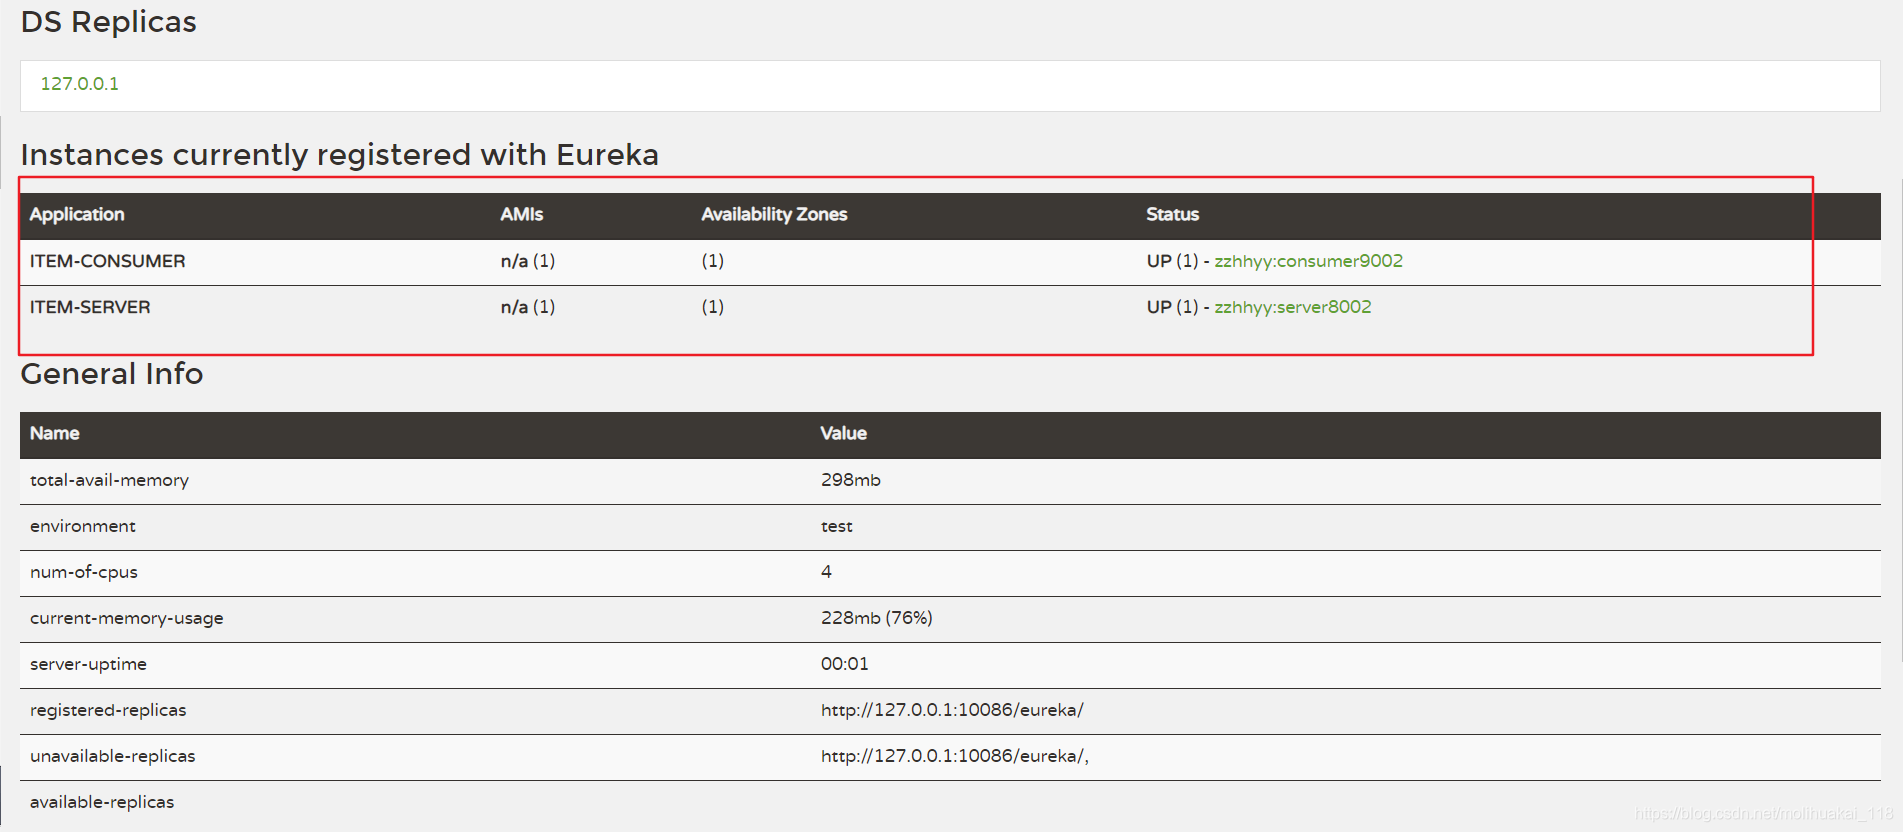Select the total-avail-memory row name
This screenshot has height=832, width=1903.
point(109,480)
